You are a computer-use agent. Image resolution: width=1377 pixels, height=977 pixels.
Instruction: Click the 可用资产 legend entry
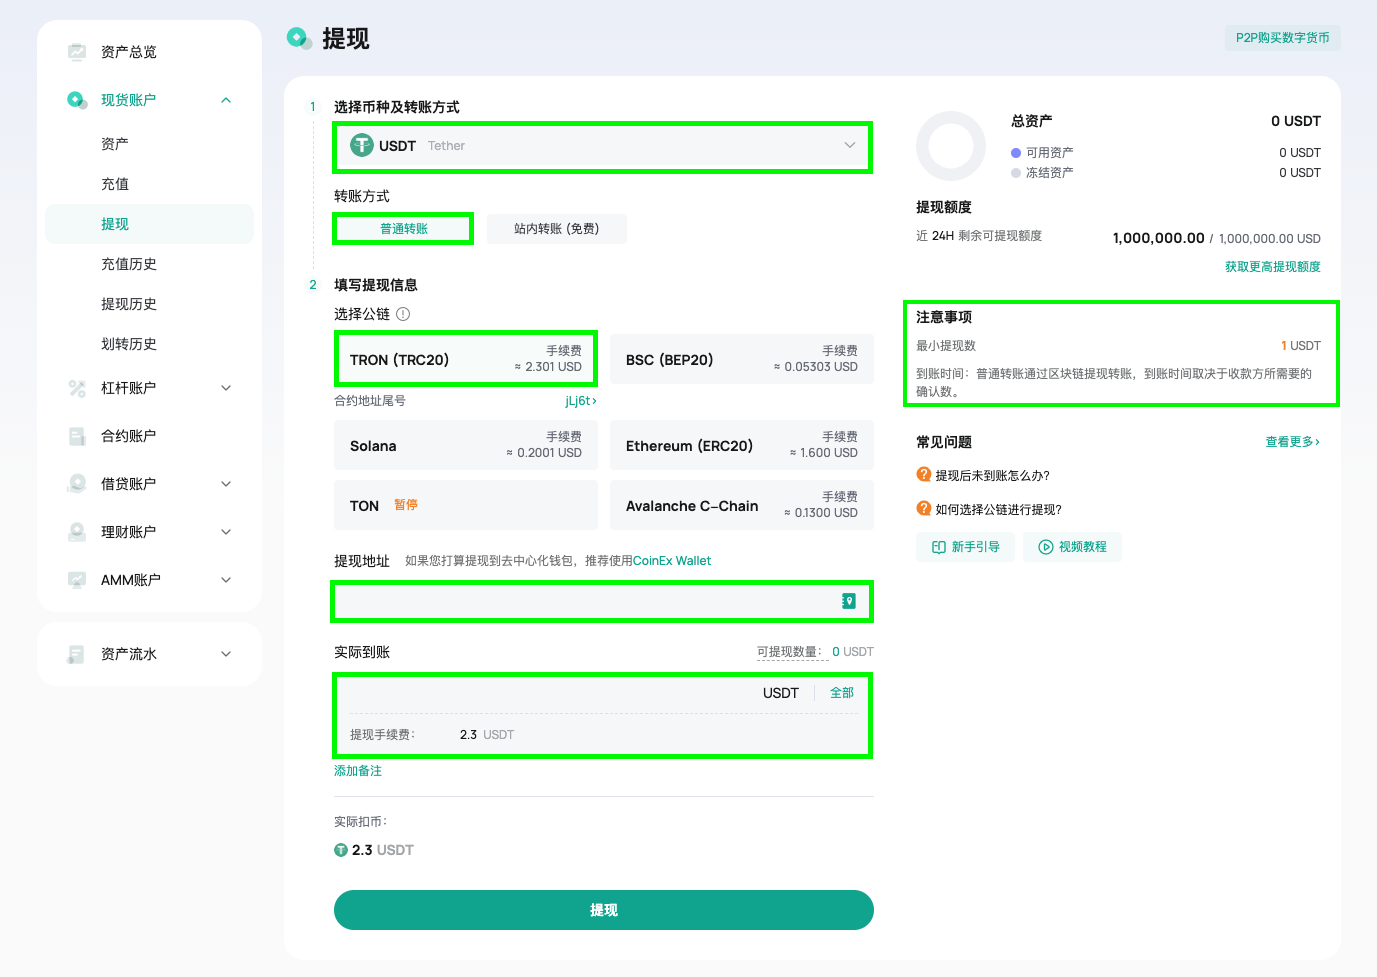[x=1042, y=153]
